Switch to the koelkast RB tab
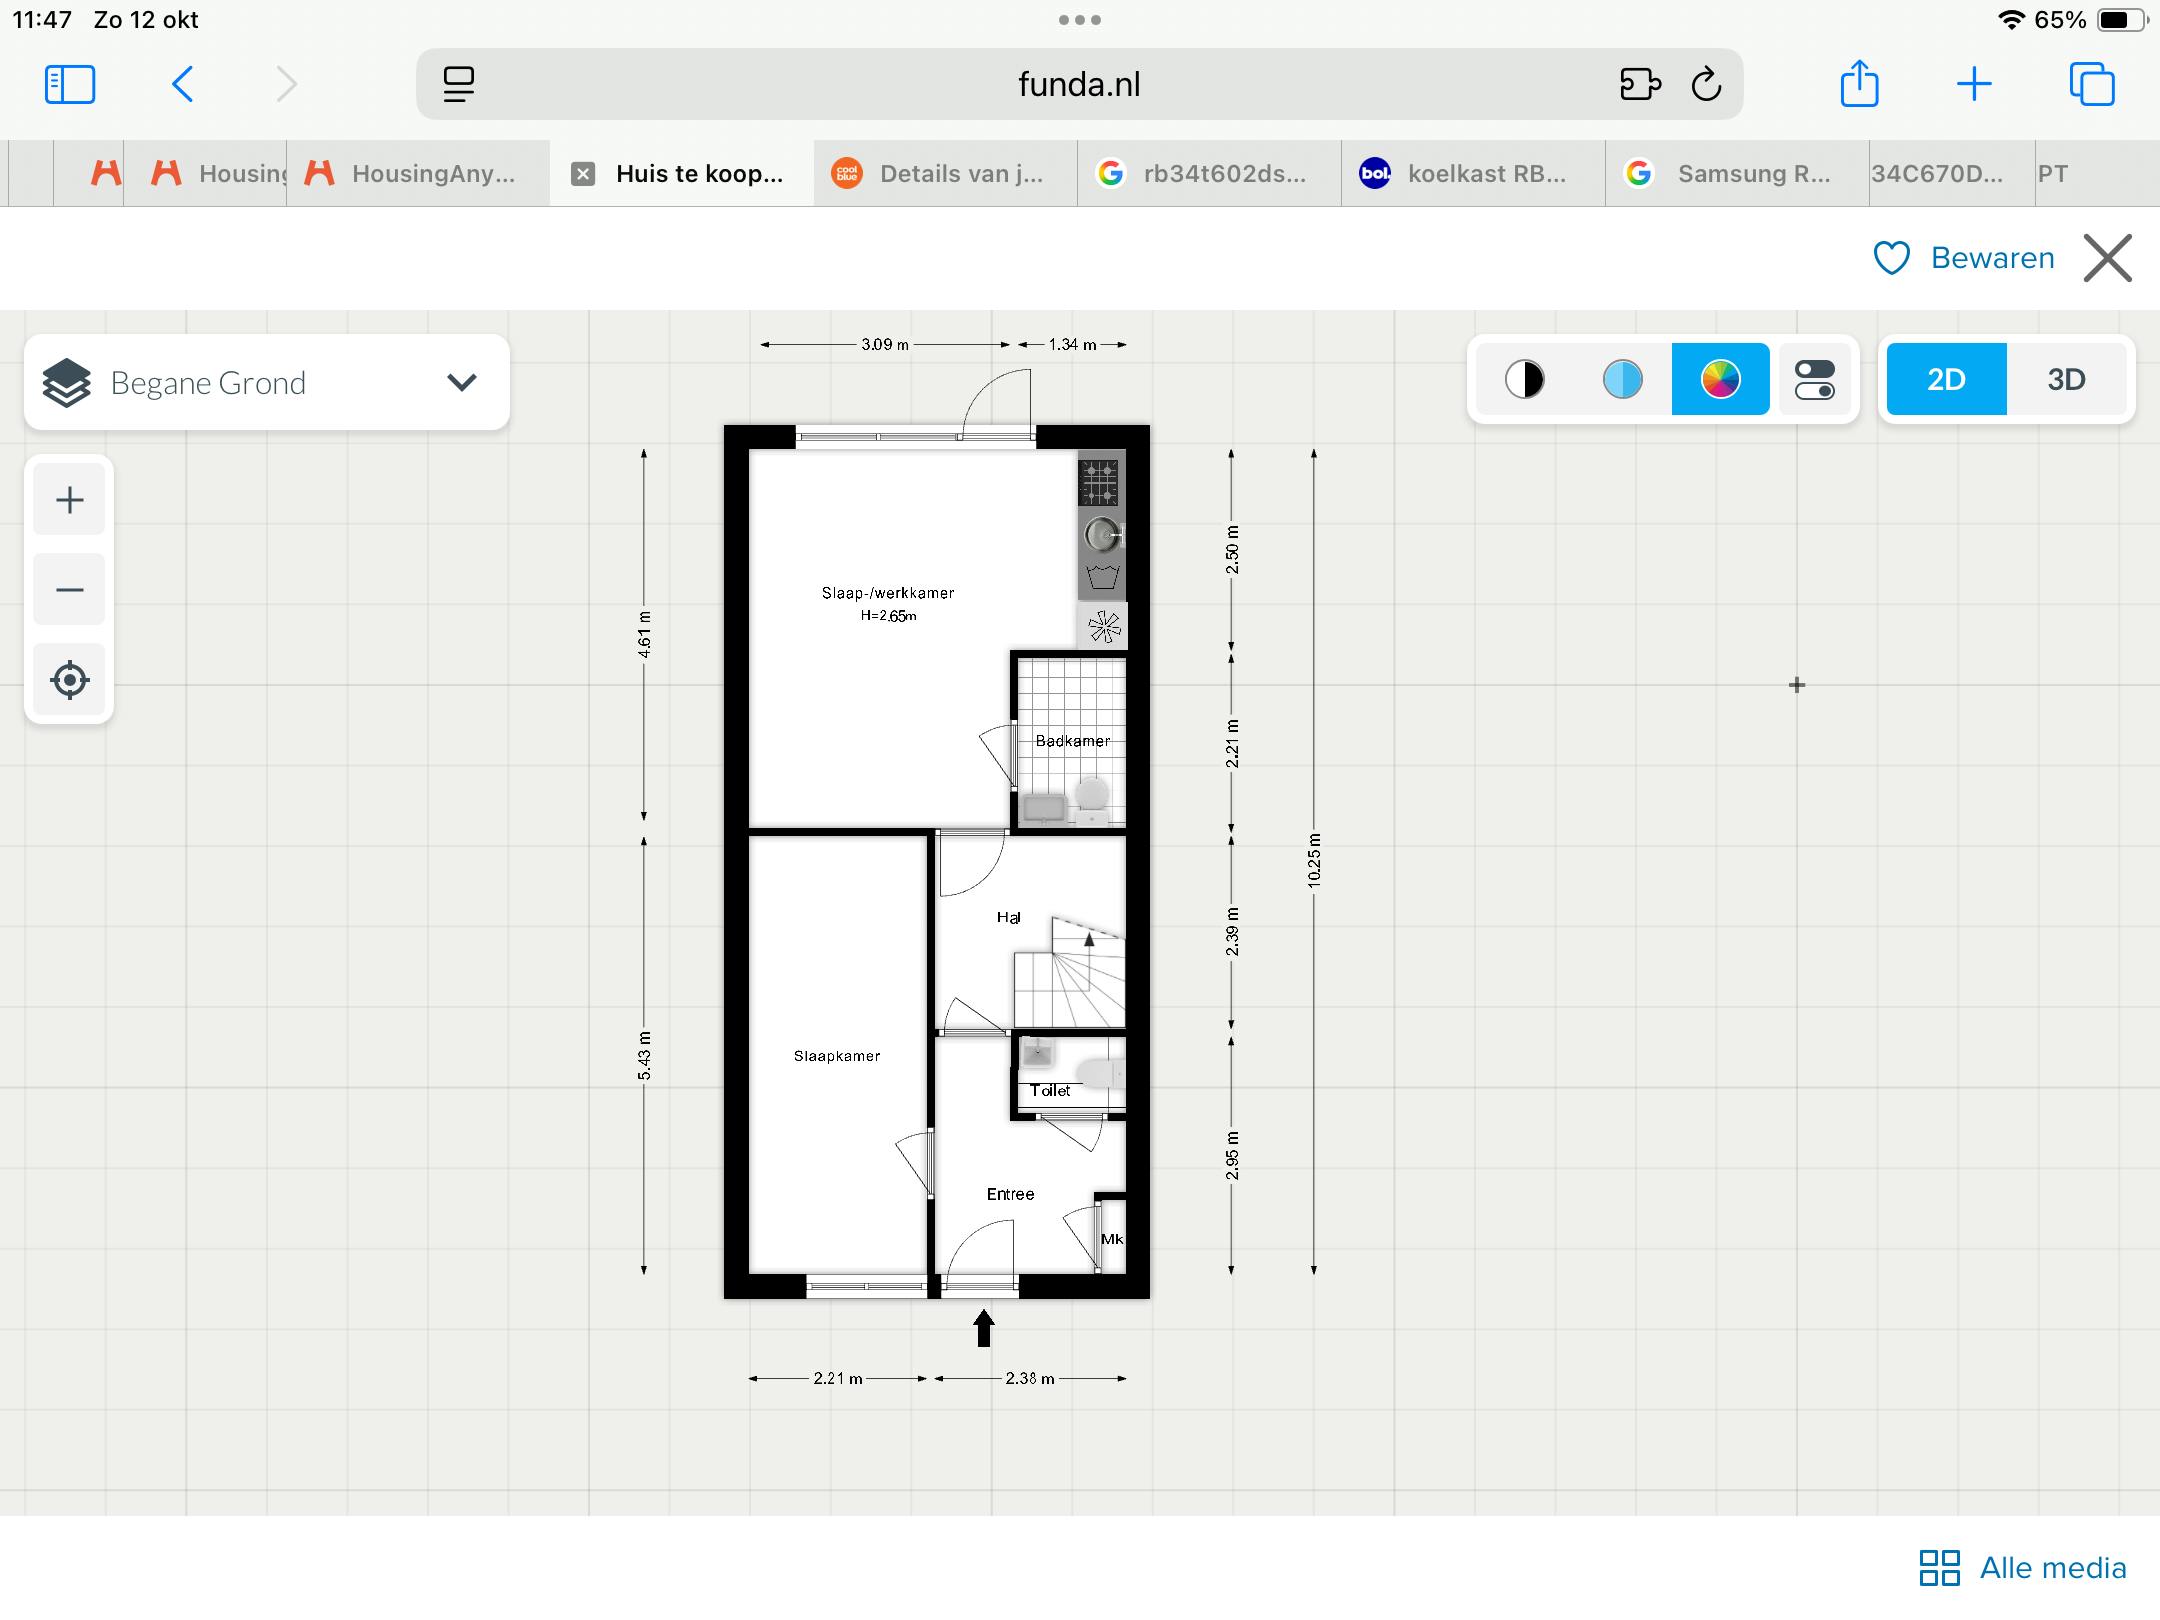This screenshot has width=2160, height=1620. tap(1470, 173)
